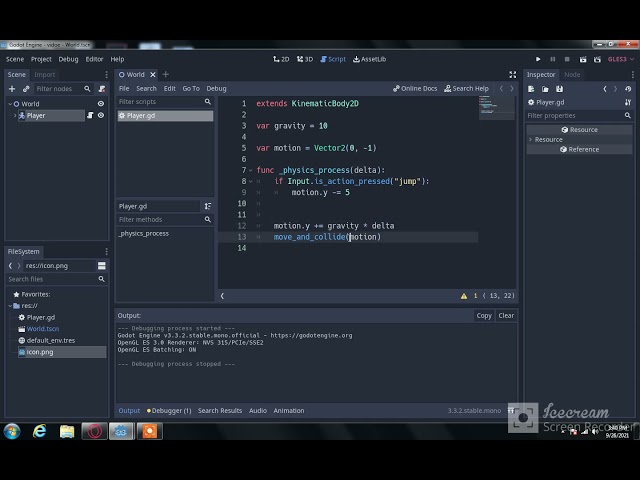Switch to the Script workspace
The width and height of the screenshot is (640, 480).
click(333, 59)
